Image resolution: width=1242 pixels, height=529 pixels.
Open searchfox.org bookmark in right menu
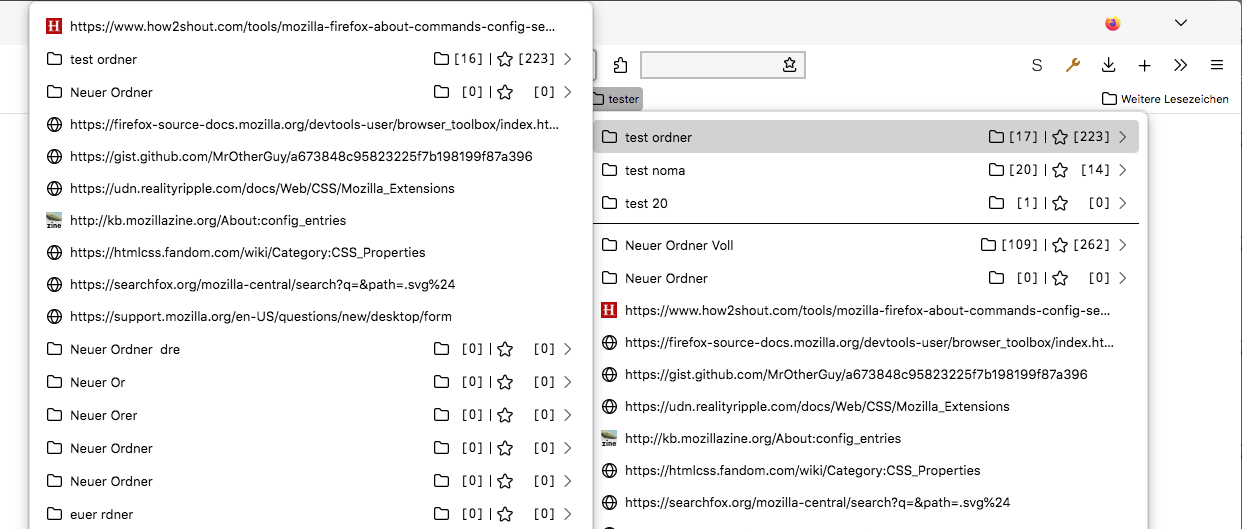pos(816,502)
